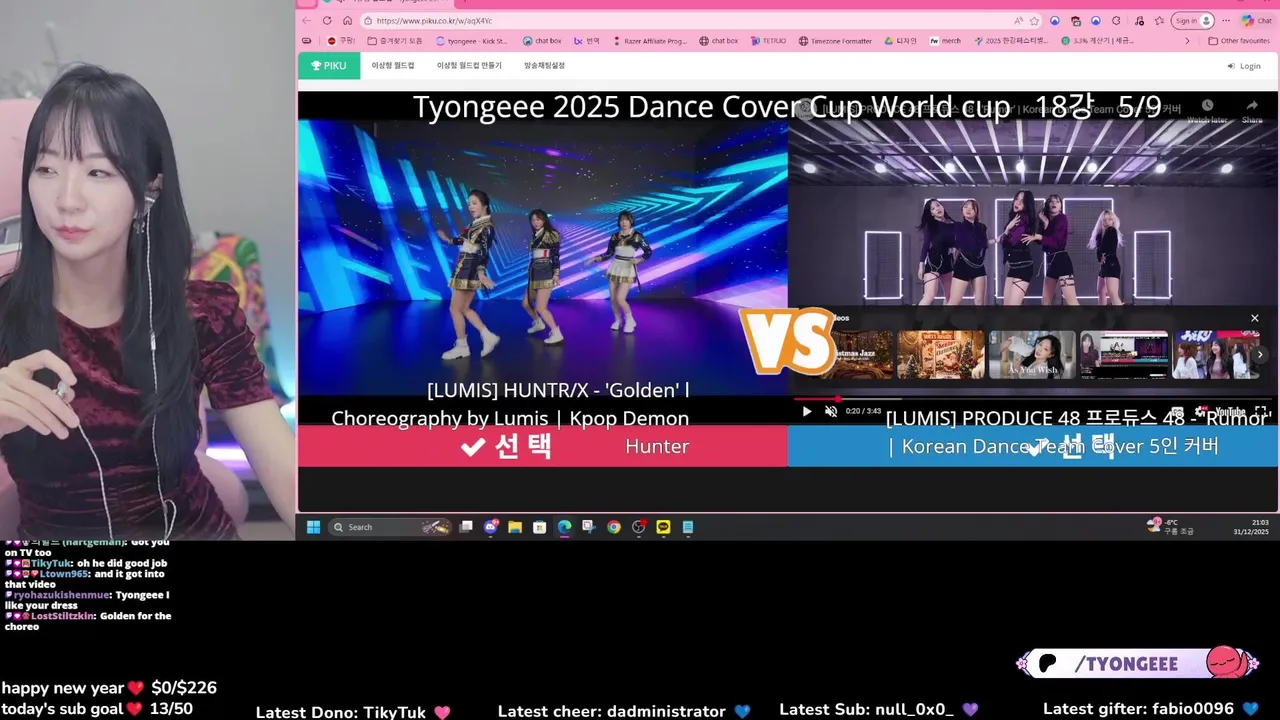The height and width of the screenshot is (720, 1280).
Task: Open Microsoft Store from taskbar
Action: point(540,527)
